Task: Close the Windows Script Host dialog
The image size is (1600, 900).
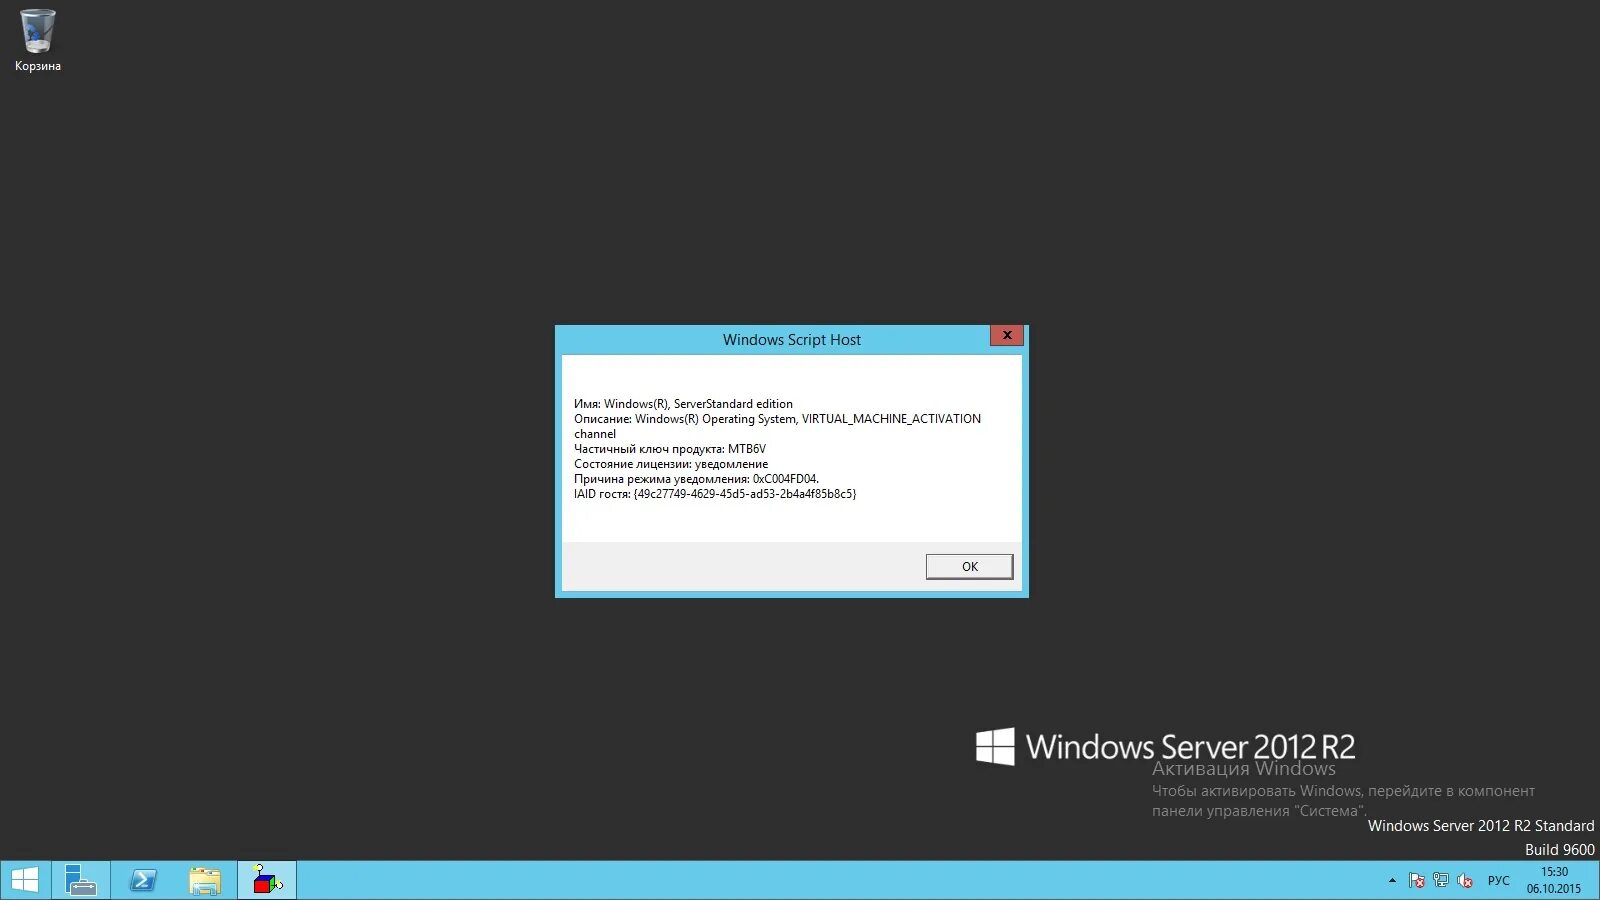Action: 1007,335
